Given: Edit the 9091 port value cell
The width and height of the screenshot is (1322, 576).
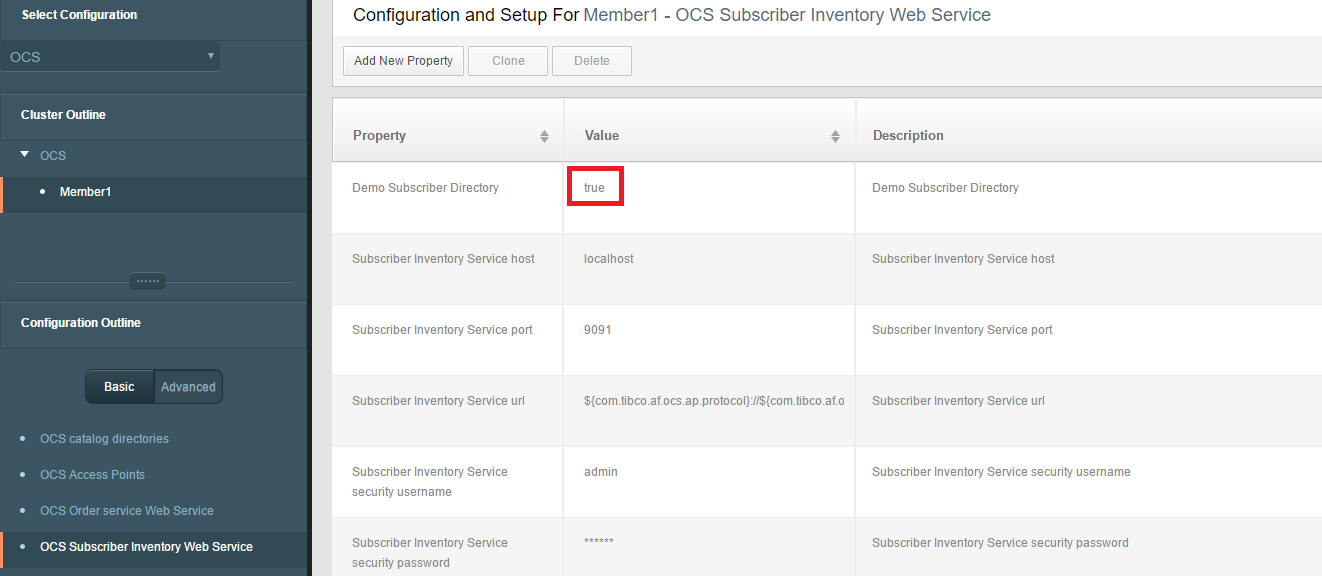Looking at the screenshot, I should (x=598, y=330).
